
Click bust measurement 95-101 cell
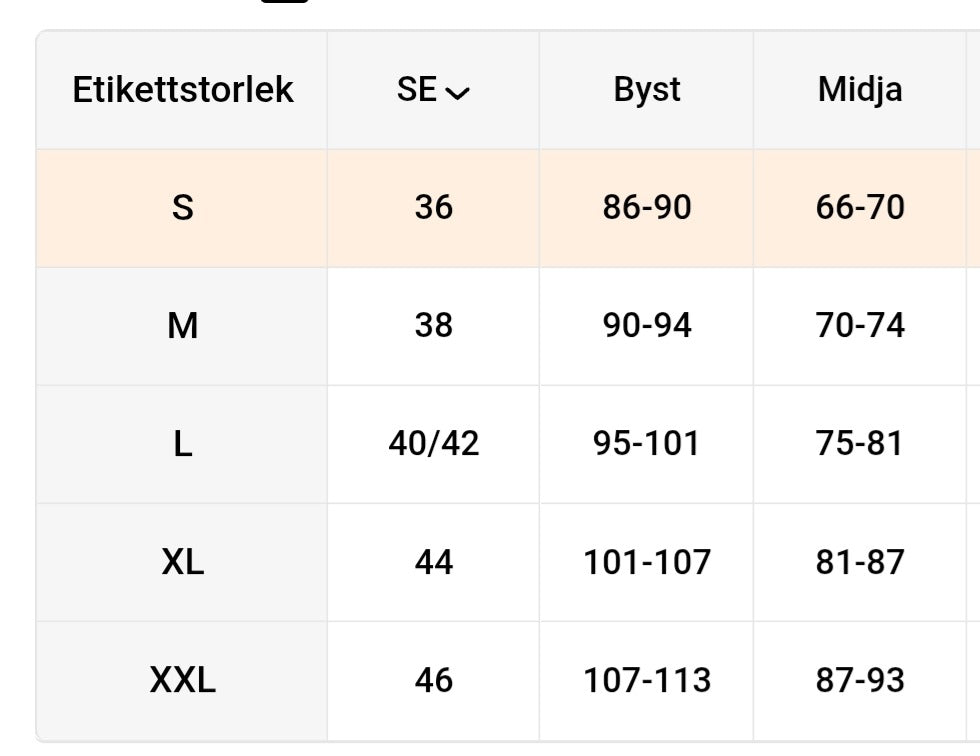pos(647,444)
